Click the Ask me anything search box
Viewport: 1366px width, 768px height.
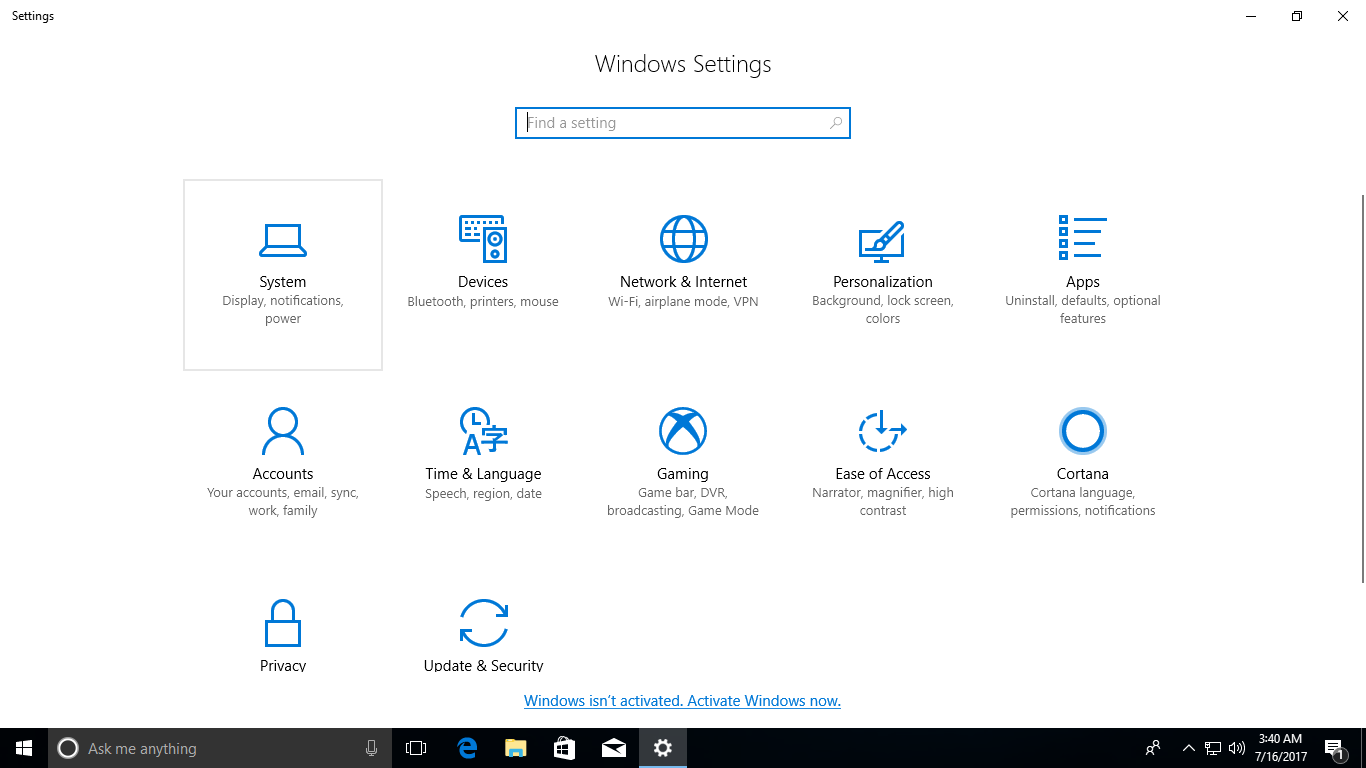[x=218, y=748]
